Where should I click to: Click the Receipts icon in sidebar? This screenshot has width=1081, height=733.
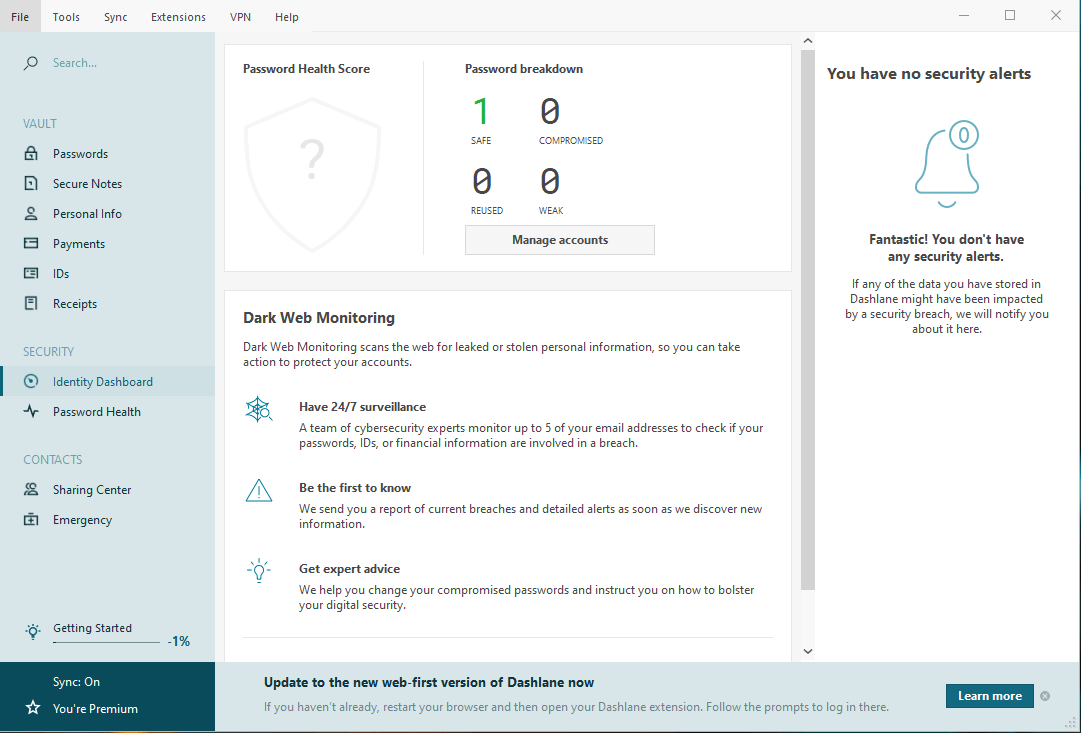click(31, 303)
